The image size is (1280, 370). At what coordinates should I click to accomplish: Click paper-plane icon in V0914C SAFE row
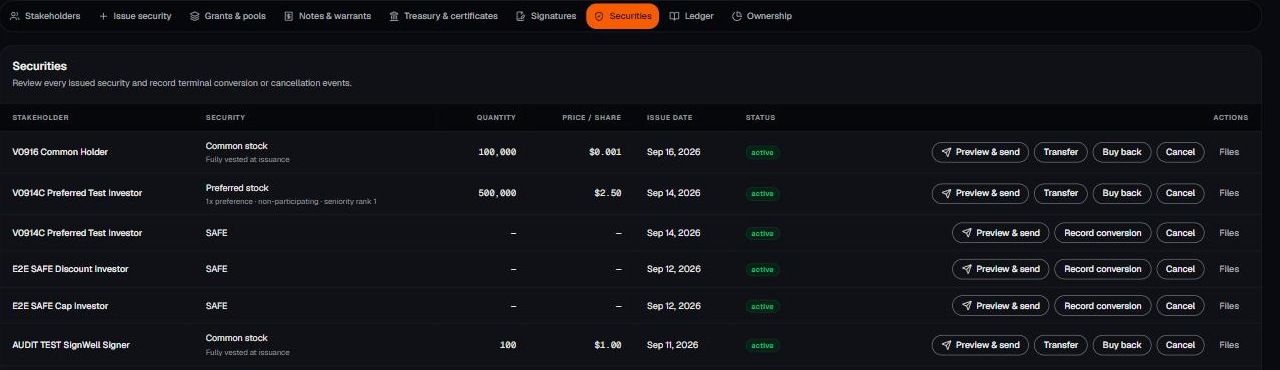click(966, 233)
